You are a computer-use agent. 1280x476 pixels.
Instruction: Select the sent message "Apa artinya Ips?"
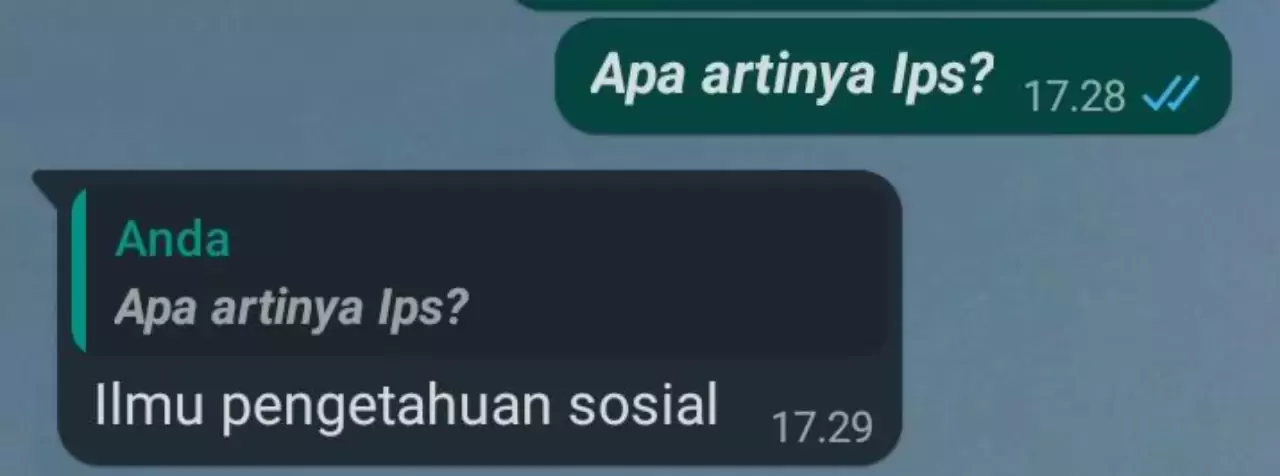coord(792,73)
